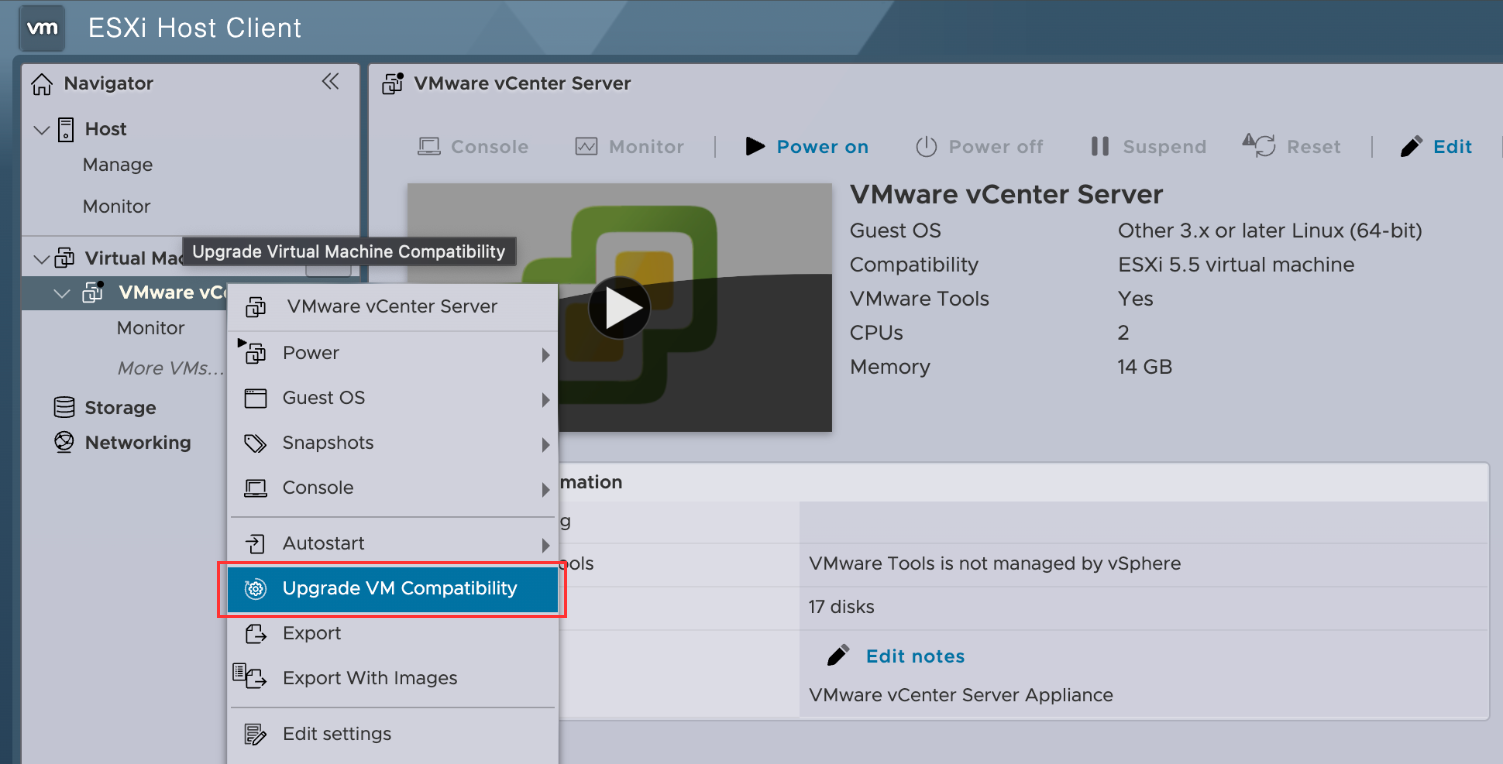Click the 17 disks value
Image resolution: width=1503 pixels, height=764 pixels.
841,607
